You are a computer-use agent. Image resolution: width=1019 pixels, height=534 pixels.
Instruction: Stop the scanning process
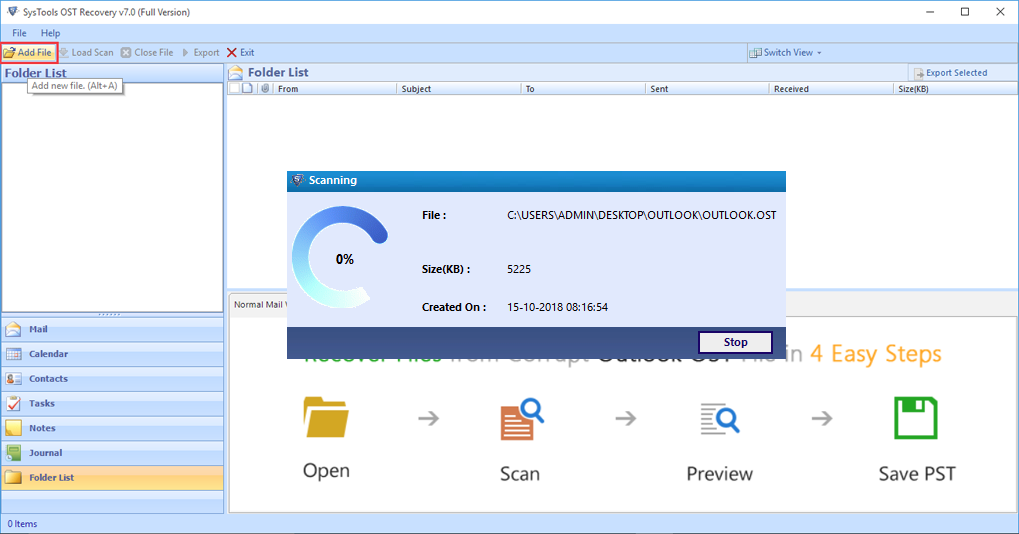(x=735, y=342)
